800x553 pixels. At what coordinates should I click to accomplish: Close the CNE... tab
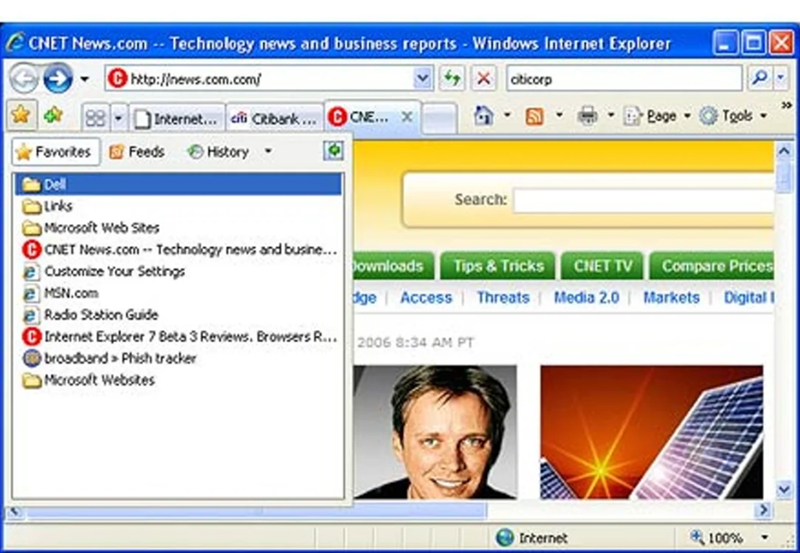407,117
